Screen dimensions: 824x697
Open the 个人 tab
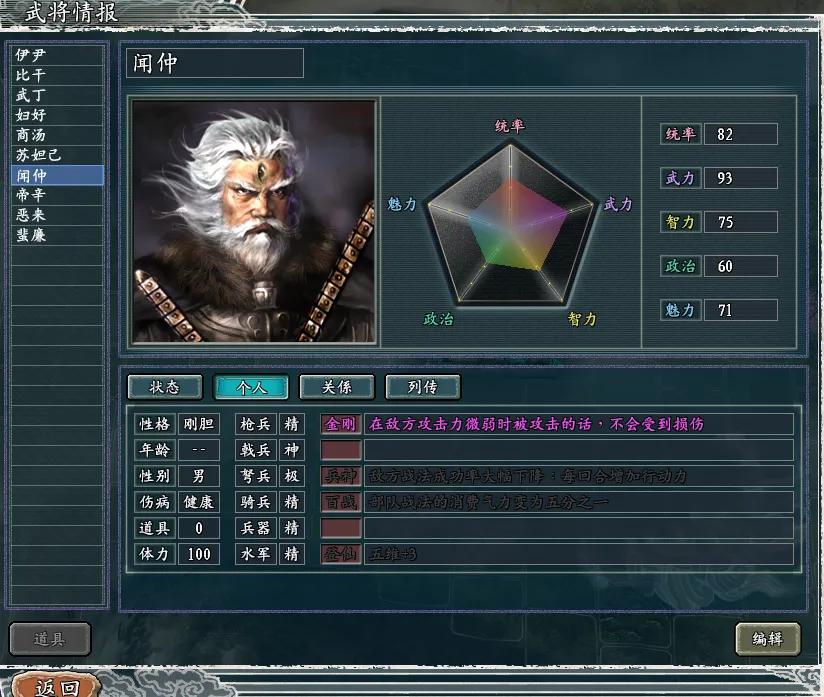click(x=251, y=387)
